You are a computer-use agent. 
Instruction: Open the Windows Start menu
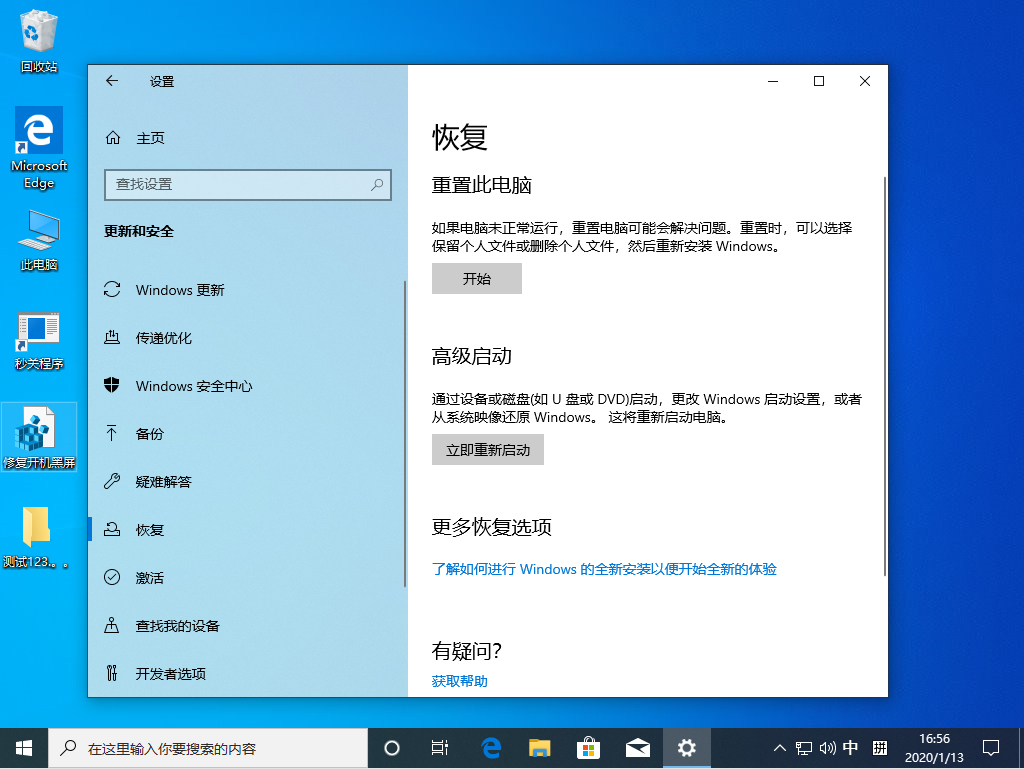click(x=23, y=747)
